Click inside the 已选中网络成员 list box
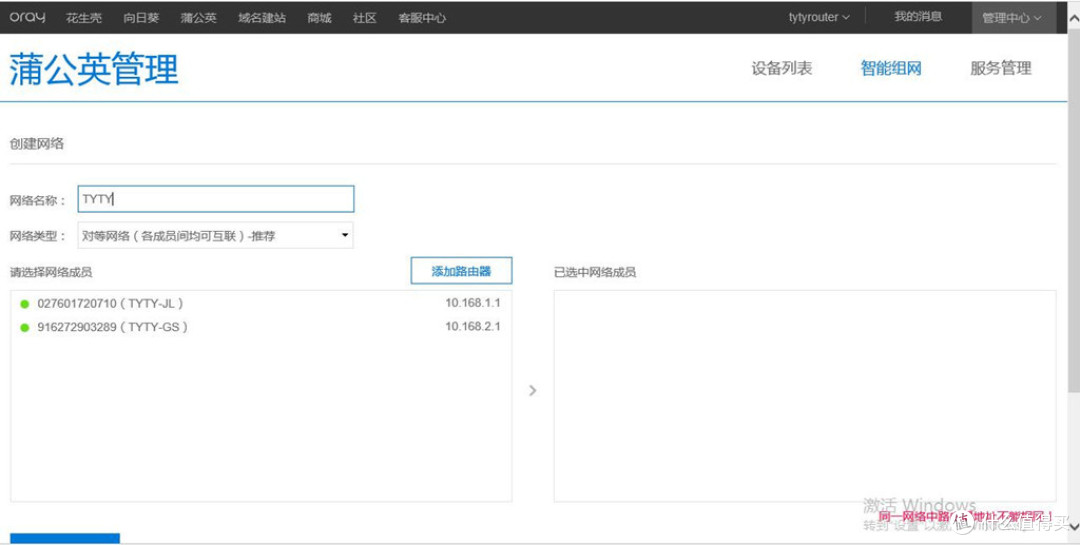 pos(804,396)
